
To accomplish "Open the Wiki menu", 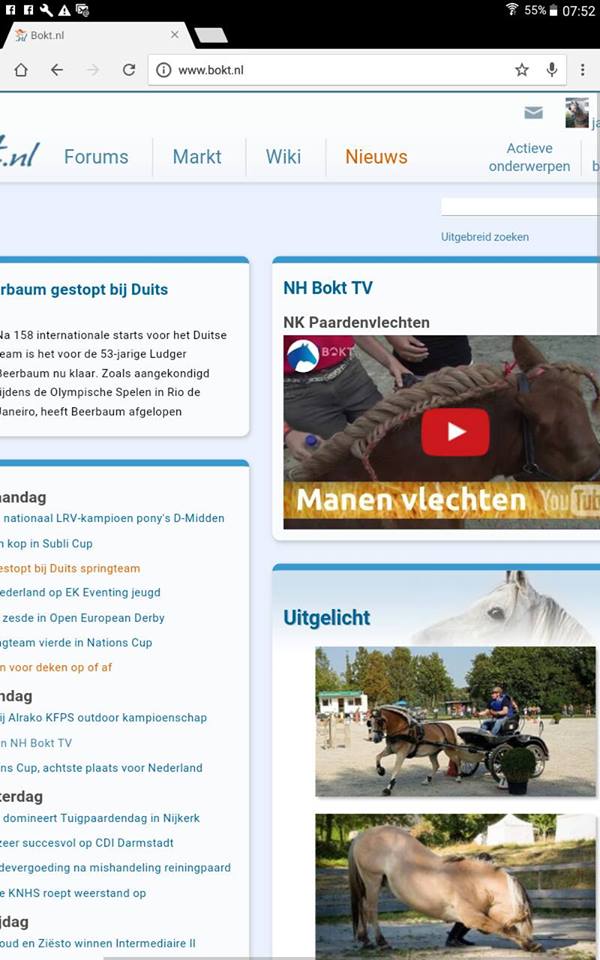I will (283, 157).
